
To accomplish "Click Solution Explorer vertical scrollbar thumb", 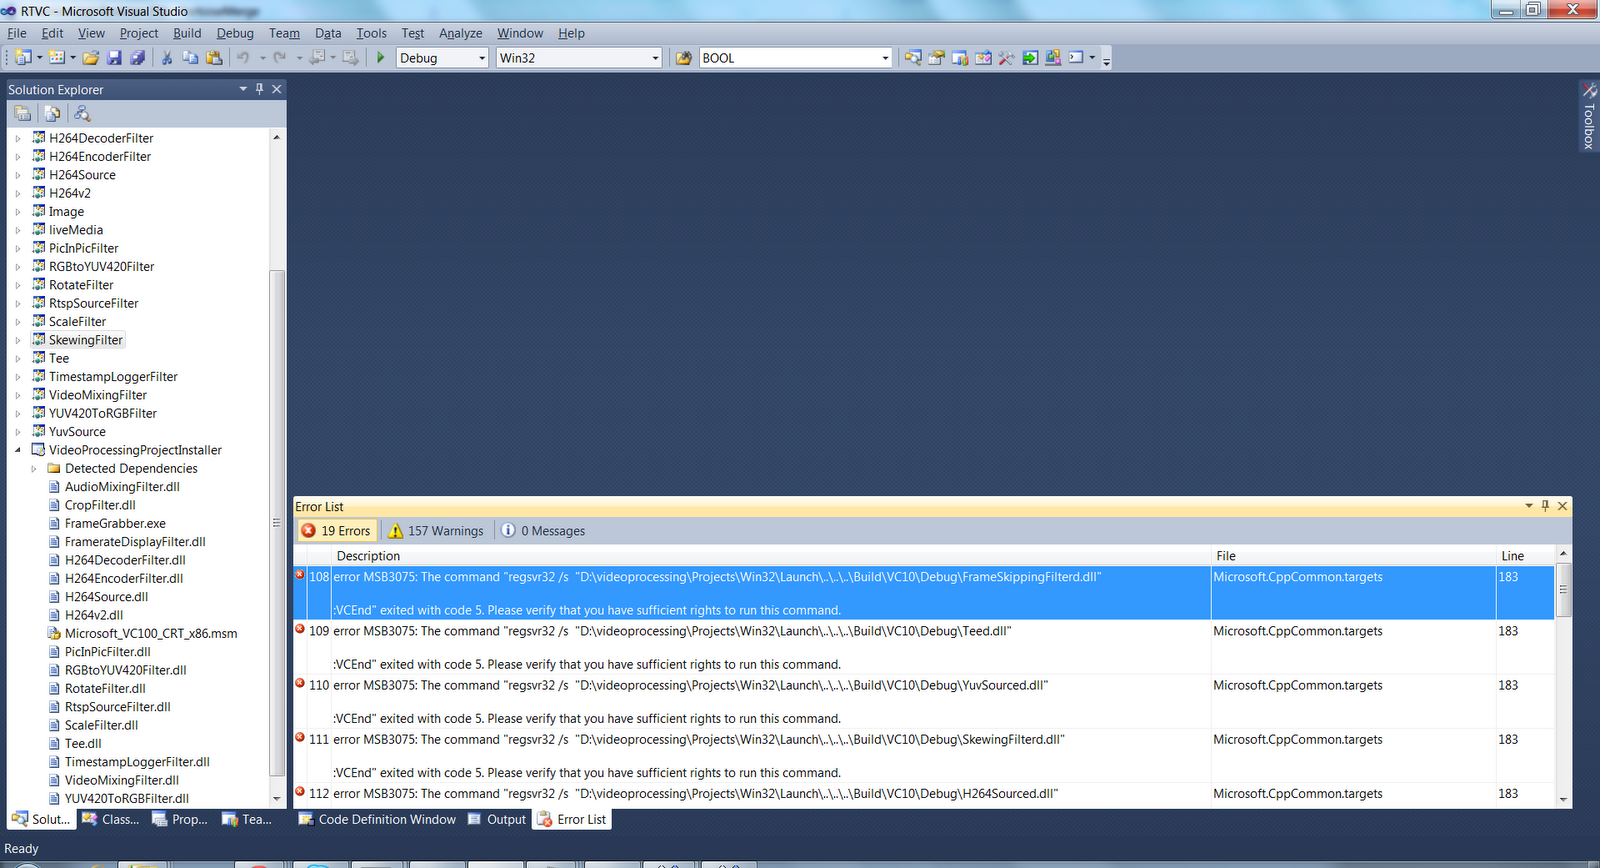I will click(277, 523).
